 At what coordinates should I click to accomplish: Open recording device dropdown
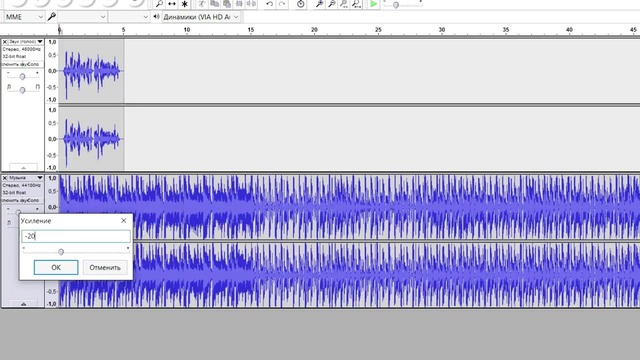point(82,17)
